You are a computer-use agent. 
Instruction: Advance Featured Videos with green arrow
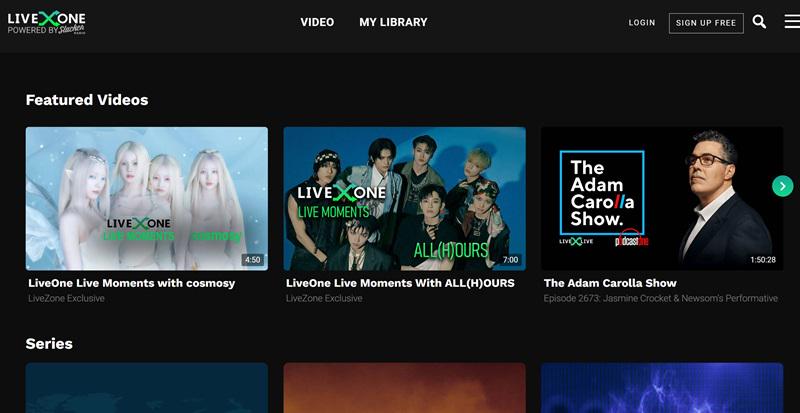pyautogui.click(x=782, y=186)
